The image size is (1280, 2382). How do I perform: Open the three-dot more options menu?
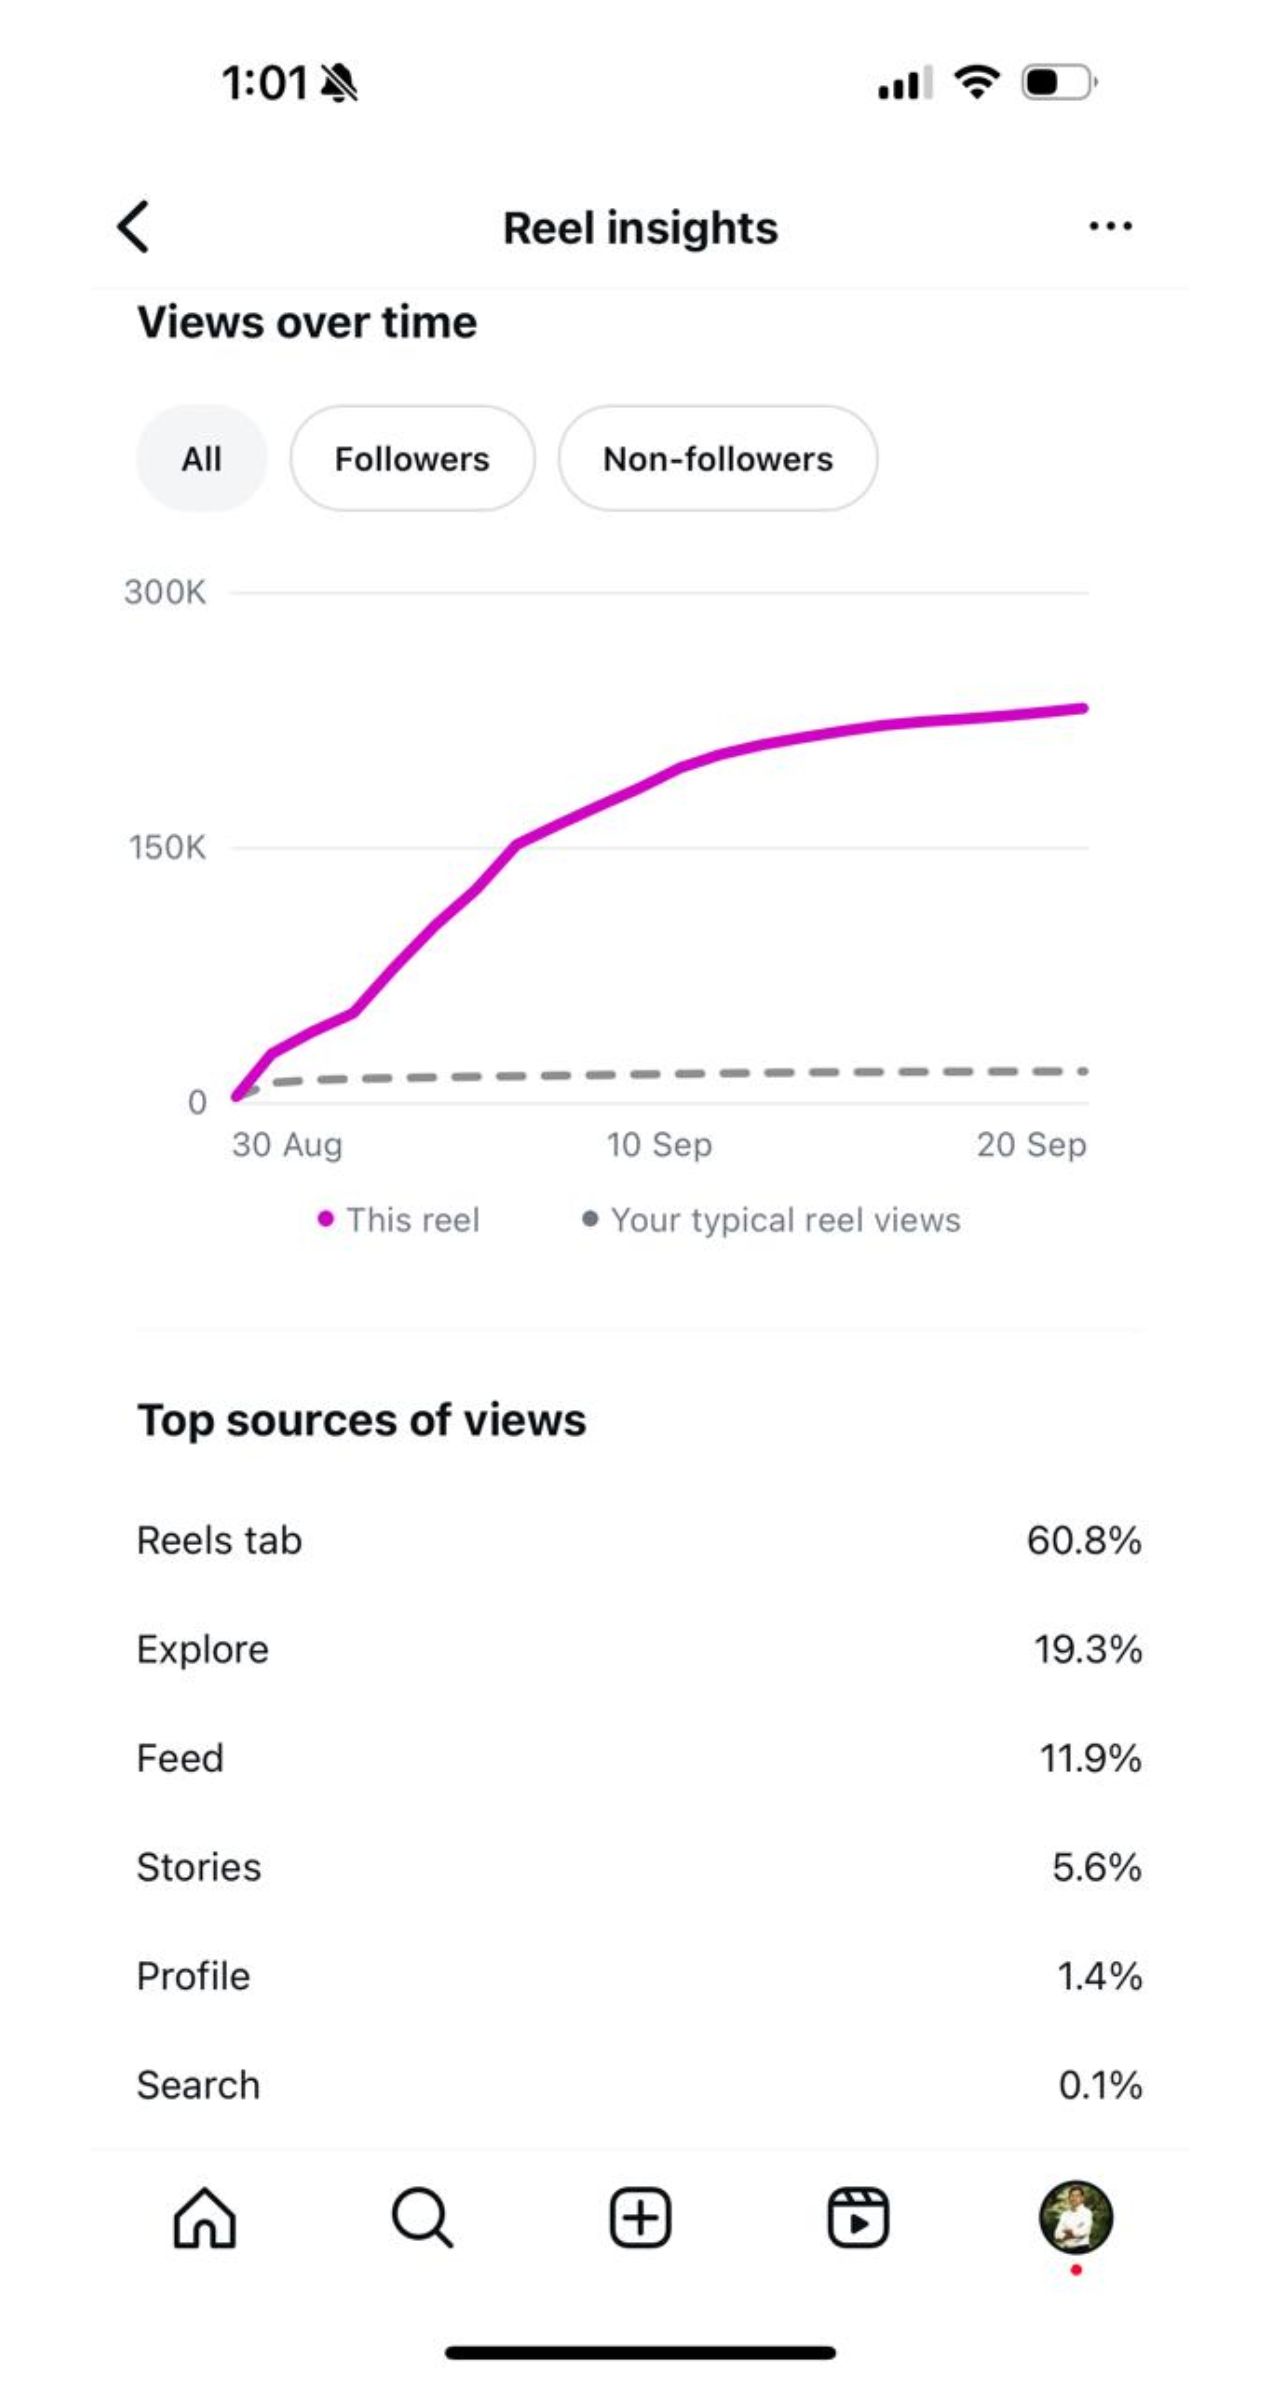click(1110, 226)
